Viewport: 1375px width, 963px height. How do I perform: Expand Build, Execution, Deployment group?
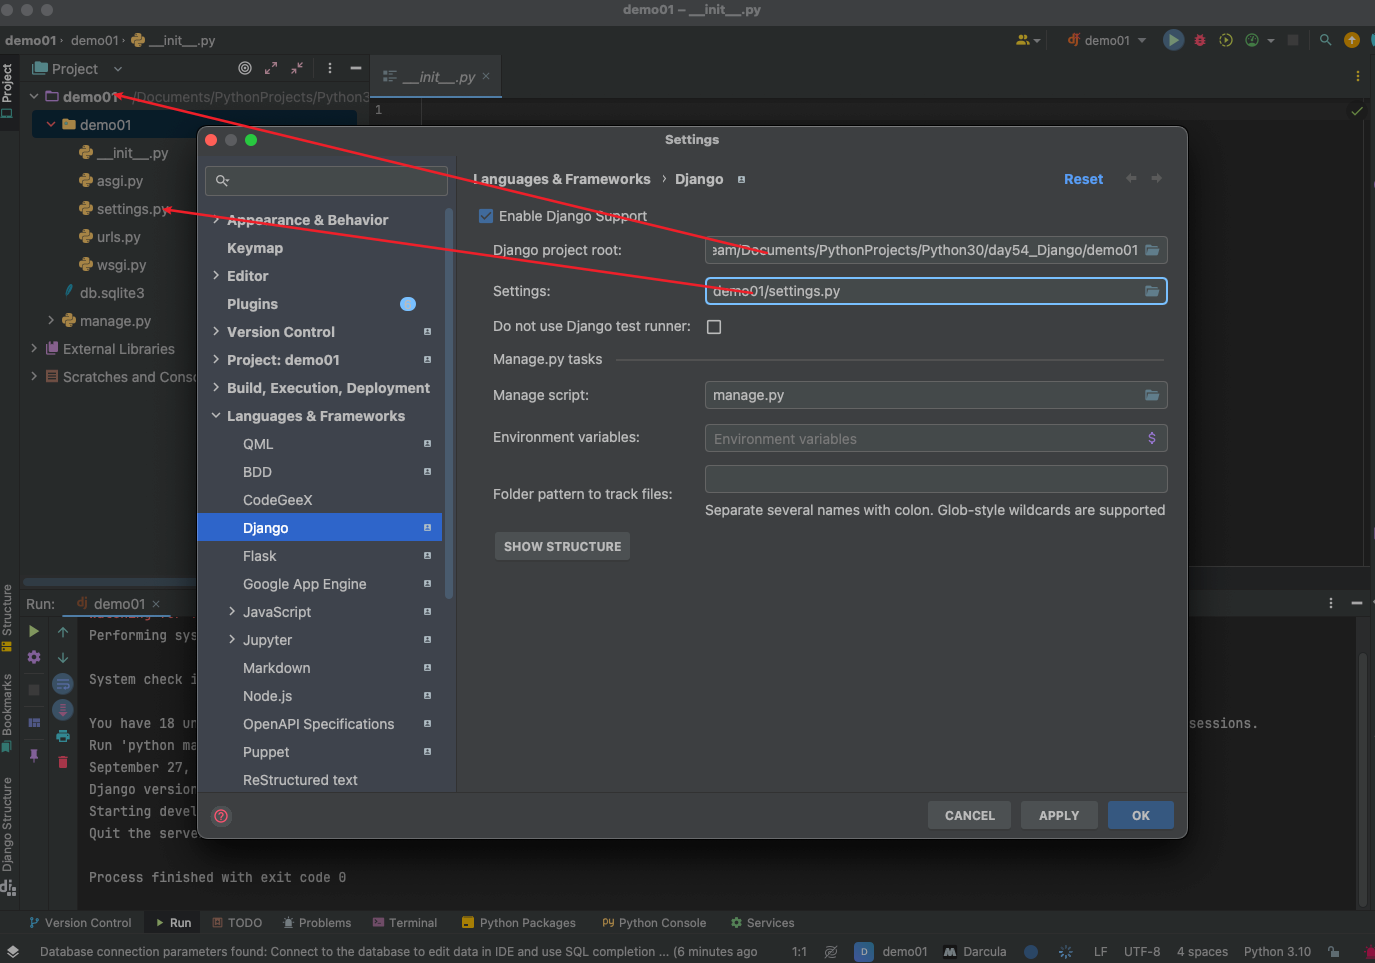point(216,387)
